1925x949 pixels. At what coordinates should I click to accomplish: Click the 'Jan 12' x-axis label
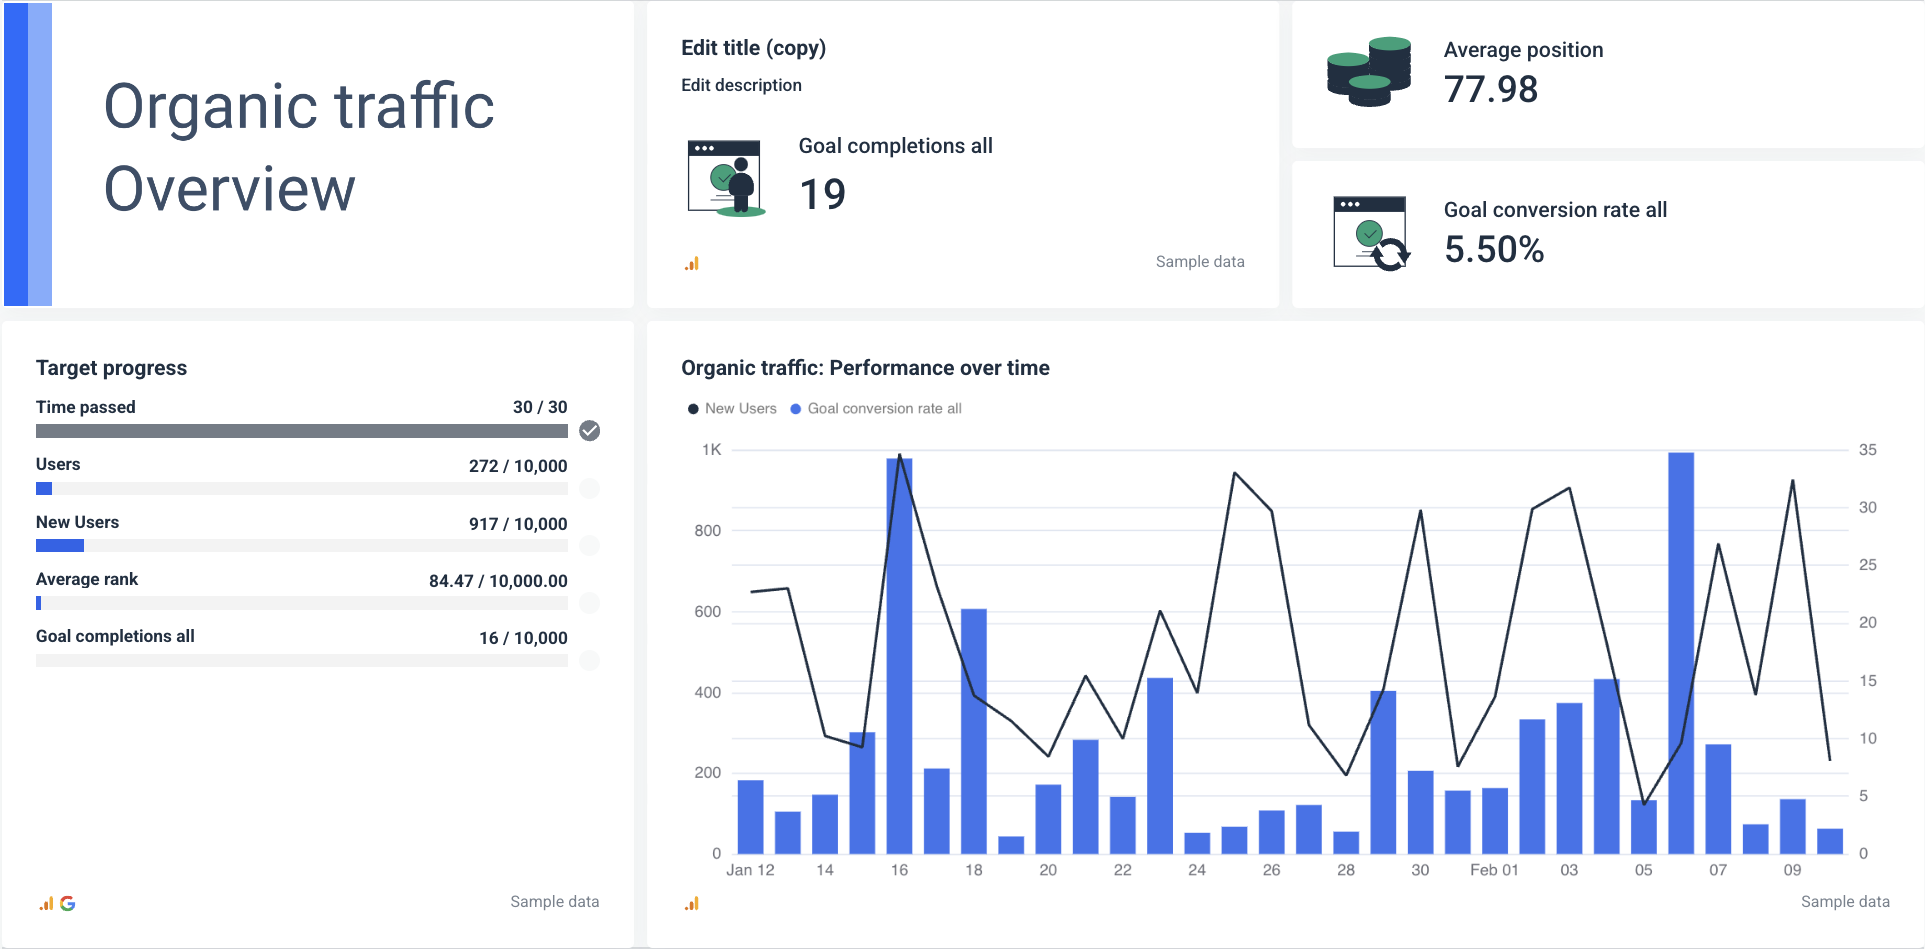point(750,870)
